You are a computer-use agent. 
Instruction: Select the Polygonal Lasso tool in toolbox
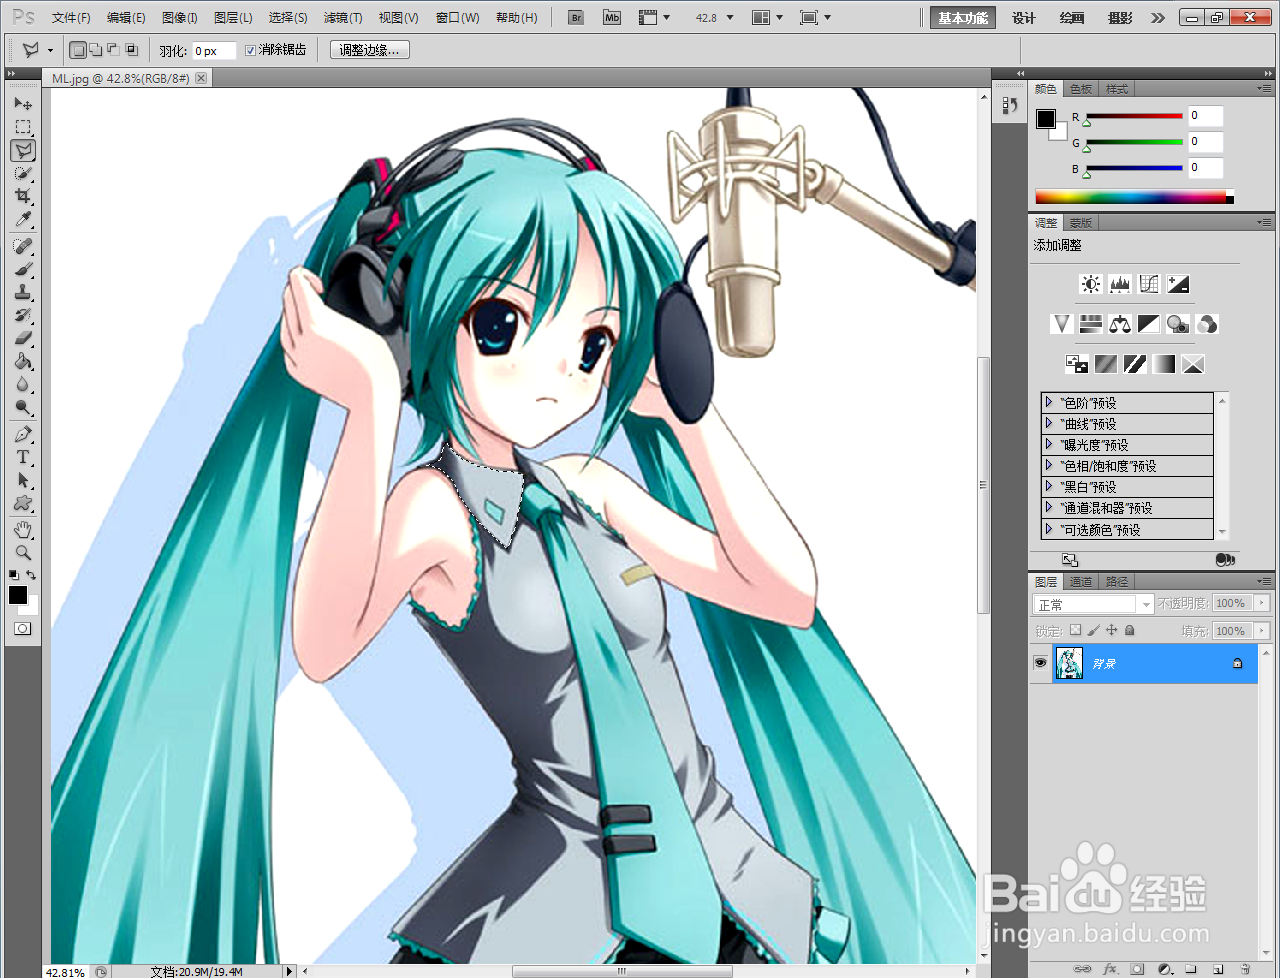(x=23, y=150)
